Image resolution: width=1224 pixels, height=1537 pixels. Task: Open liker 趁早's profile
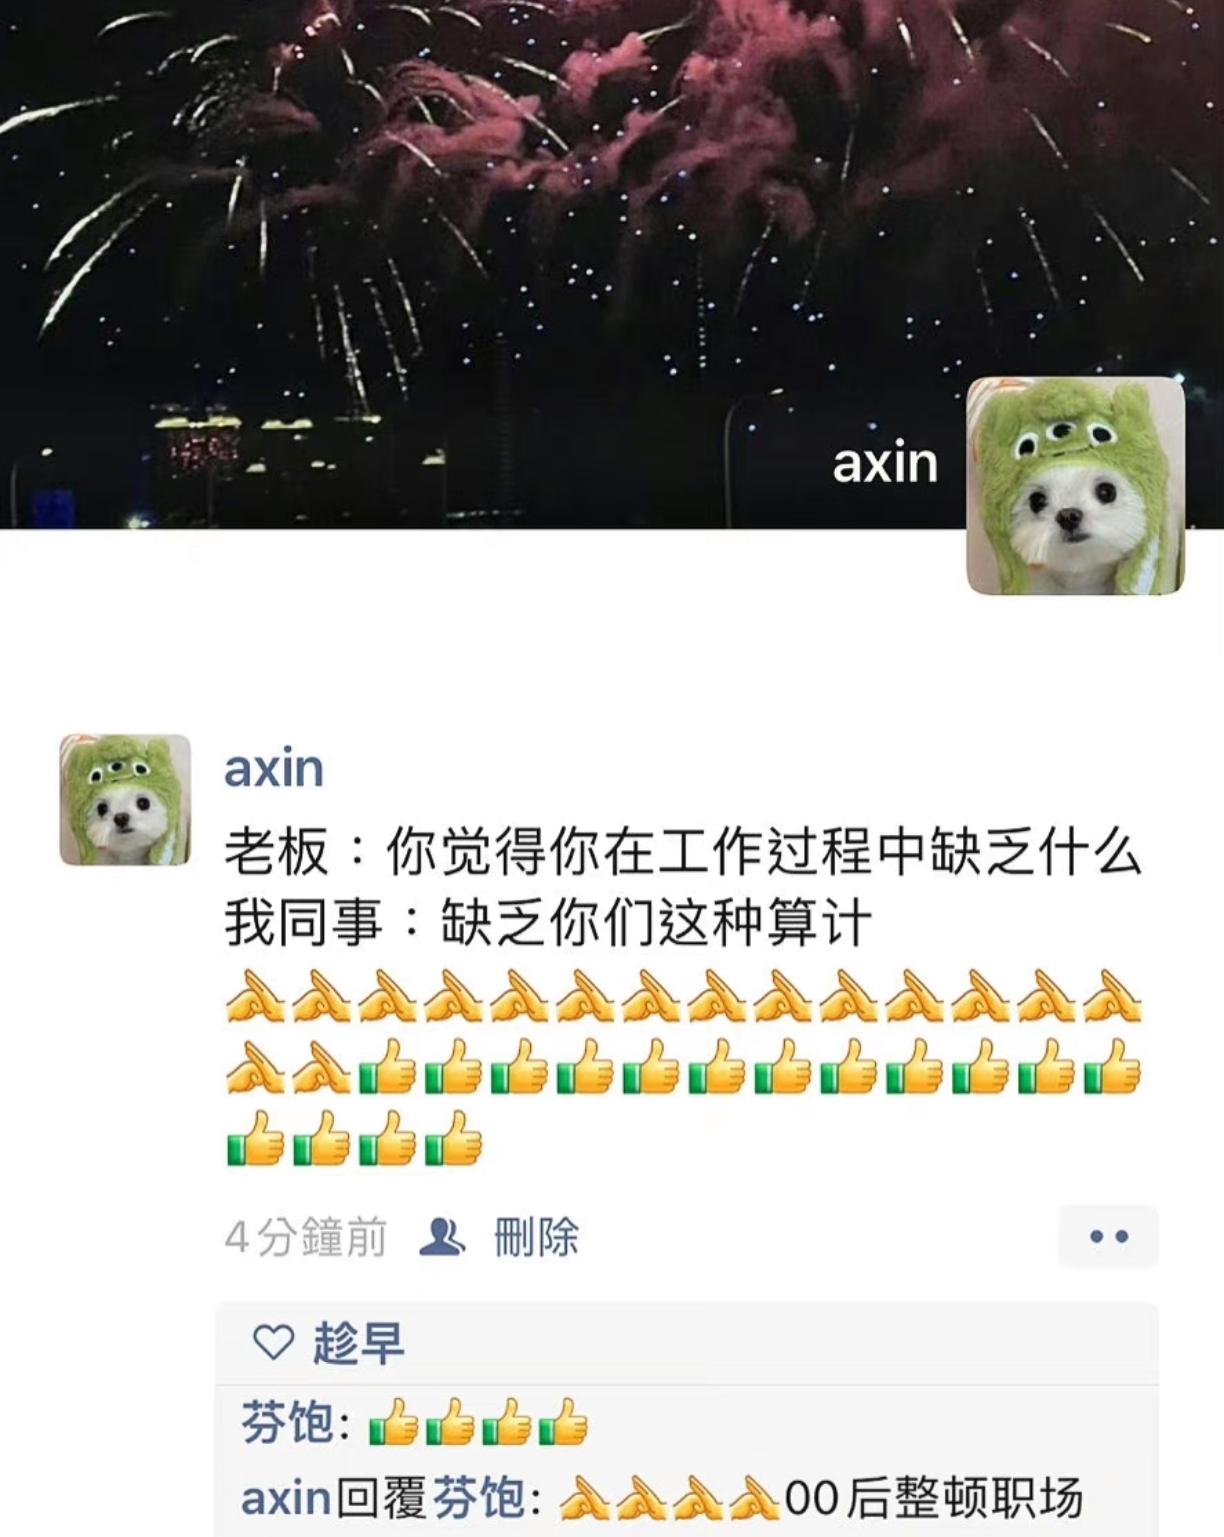(359, 1342)
